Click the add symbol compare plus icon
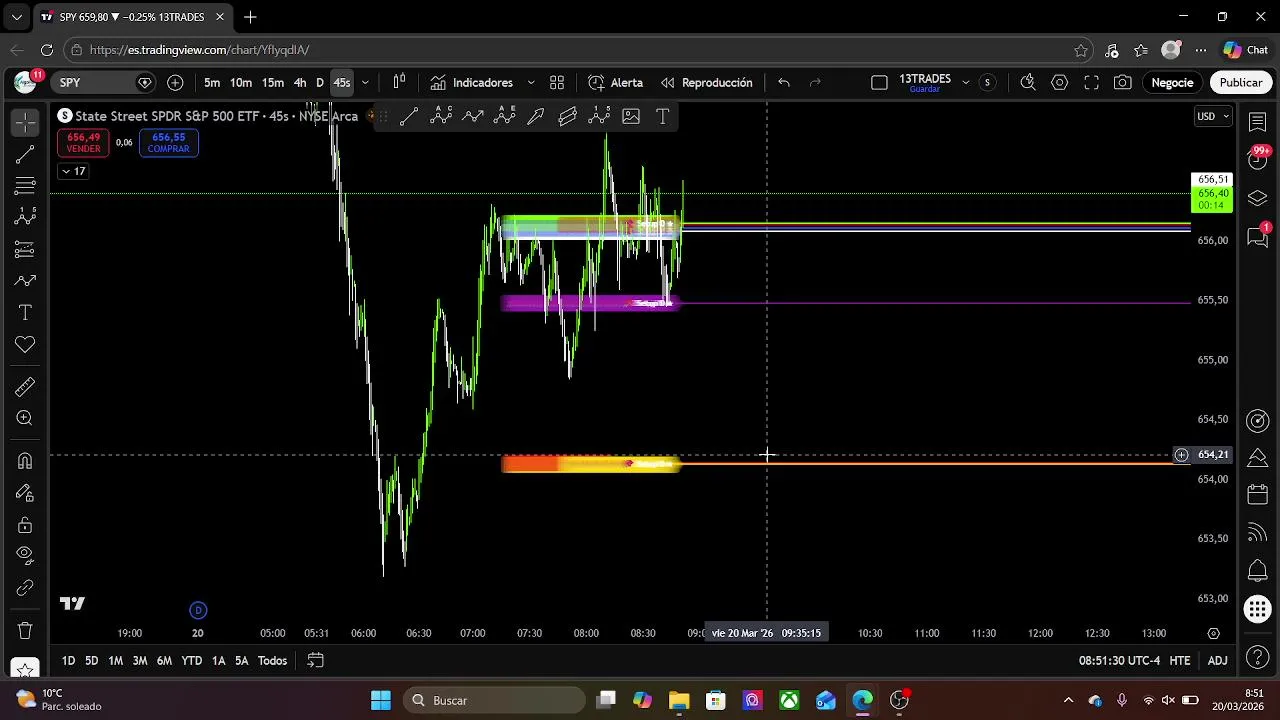The image size is (1280, 720). tap(175, 82)
